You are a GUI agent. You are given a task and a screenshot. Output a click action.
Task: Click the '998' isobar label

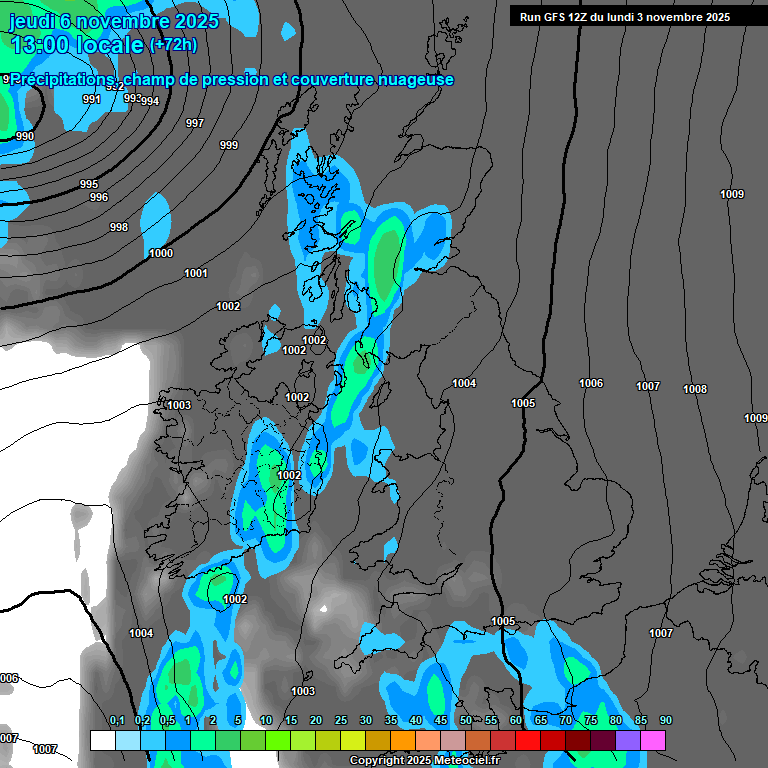pyautogui.click(x=119, y=227)
